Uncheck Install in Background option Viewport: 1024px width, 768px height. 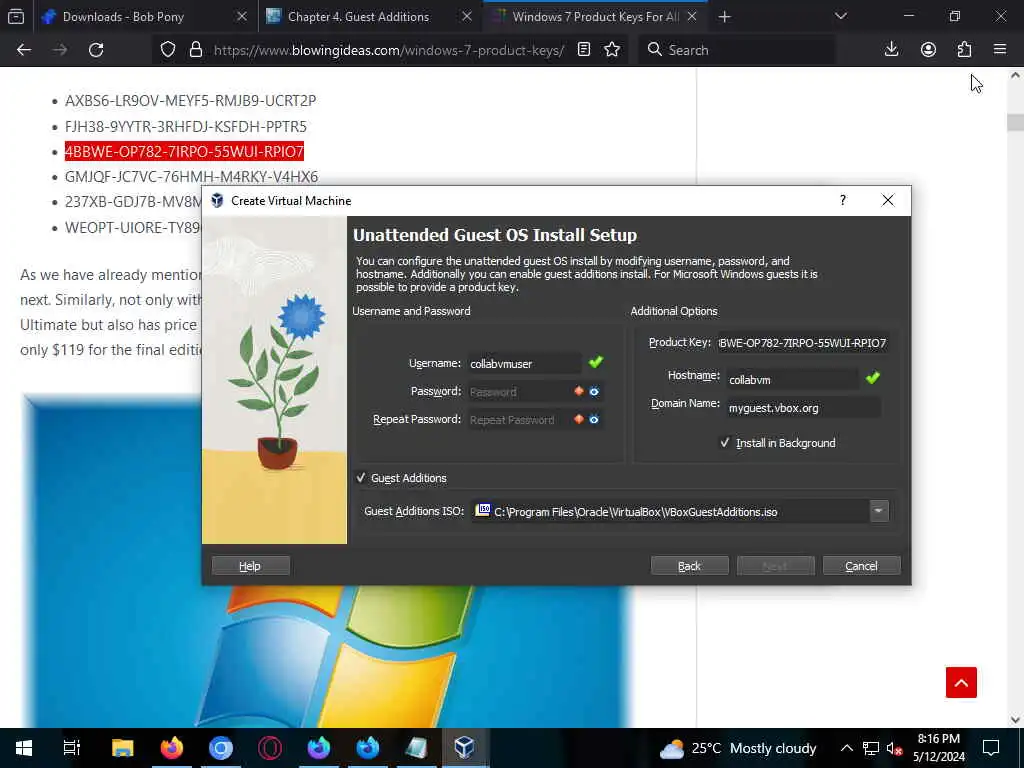click(x=724, y=443)
